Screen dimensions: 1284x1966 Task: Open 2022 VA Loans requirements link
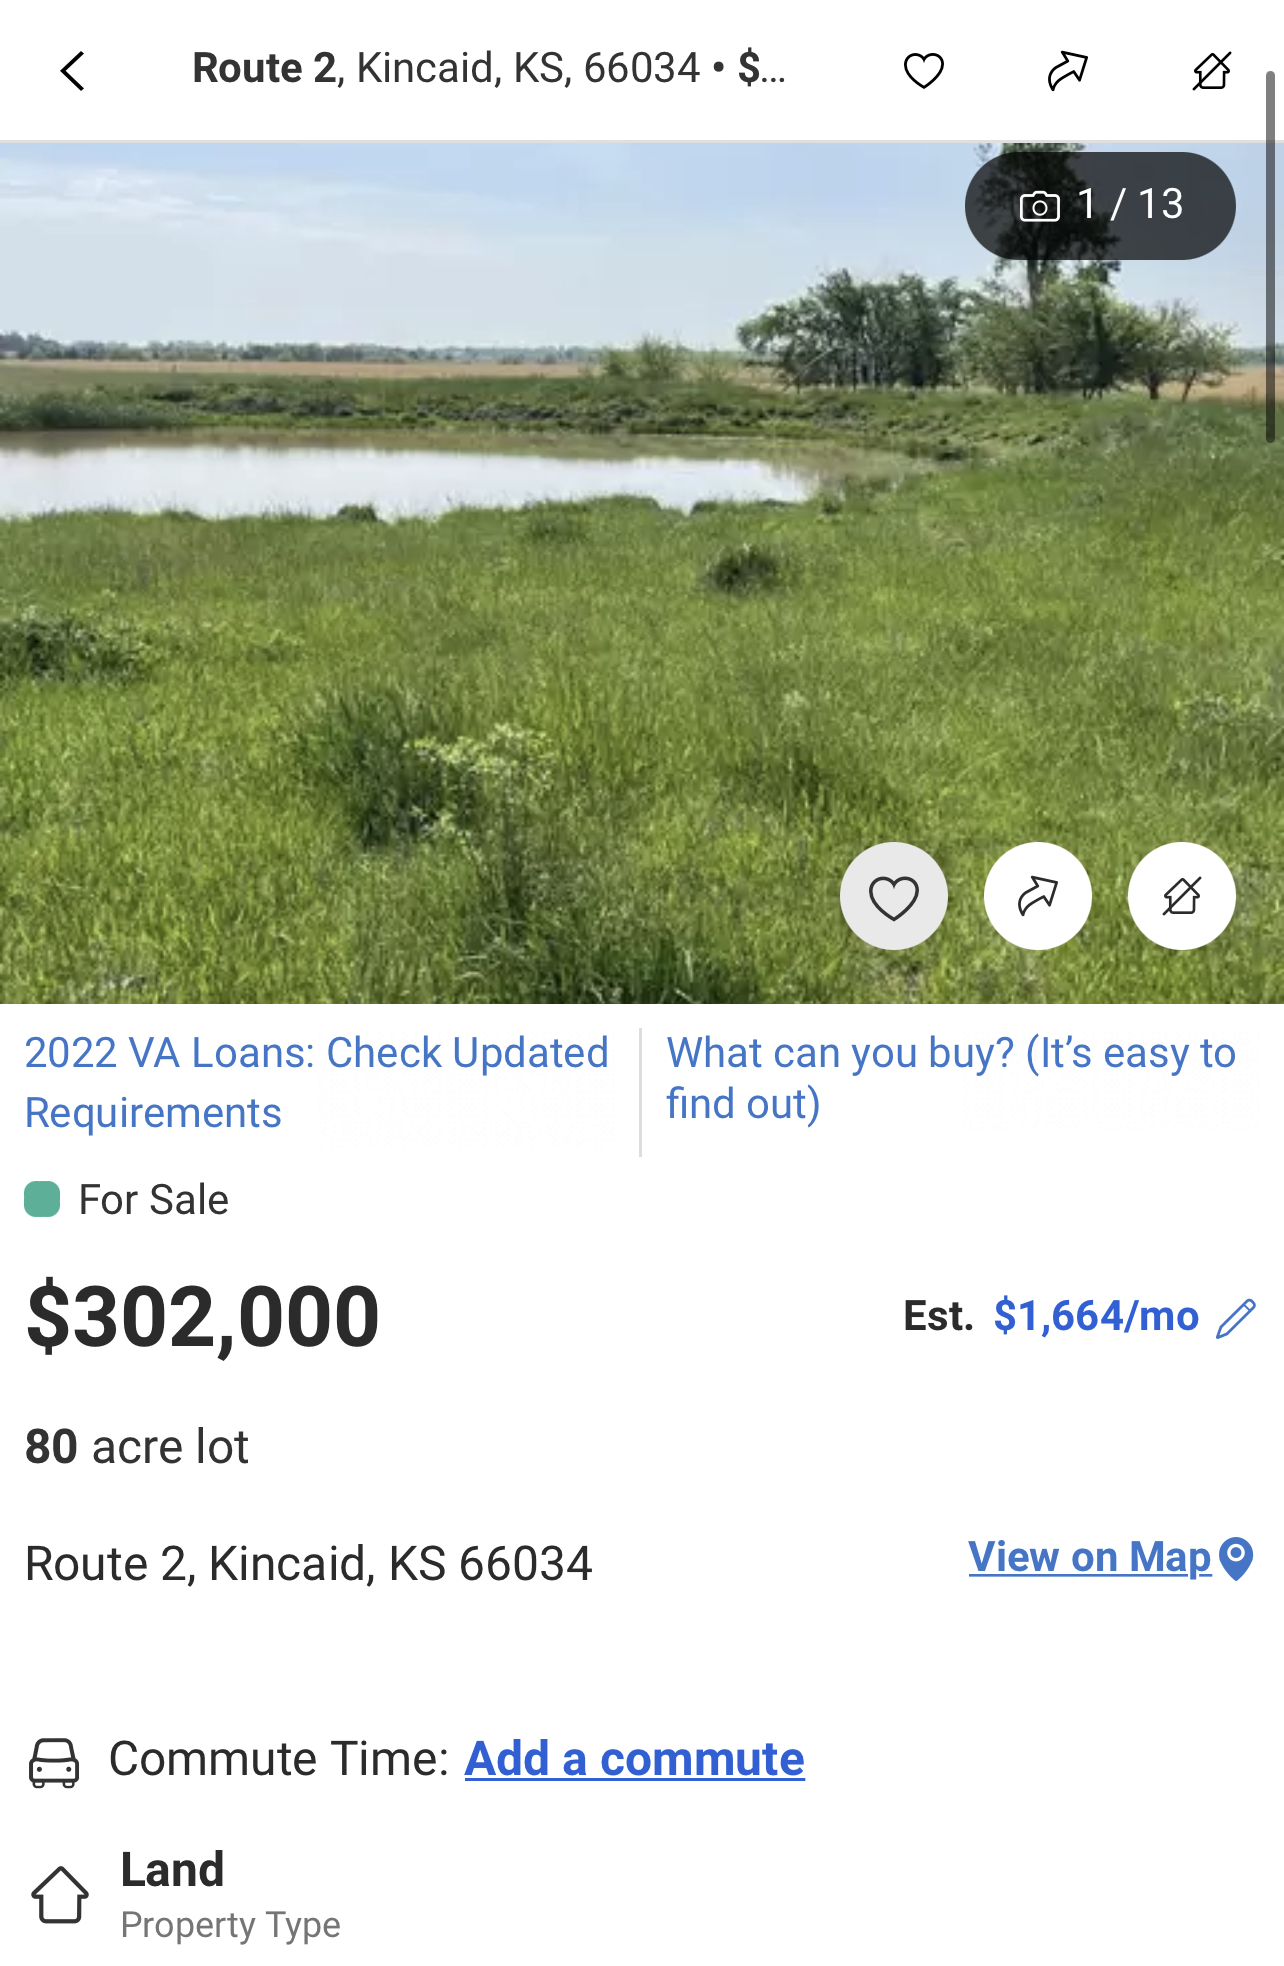(316, 1082)
